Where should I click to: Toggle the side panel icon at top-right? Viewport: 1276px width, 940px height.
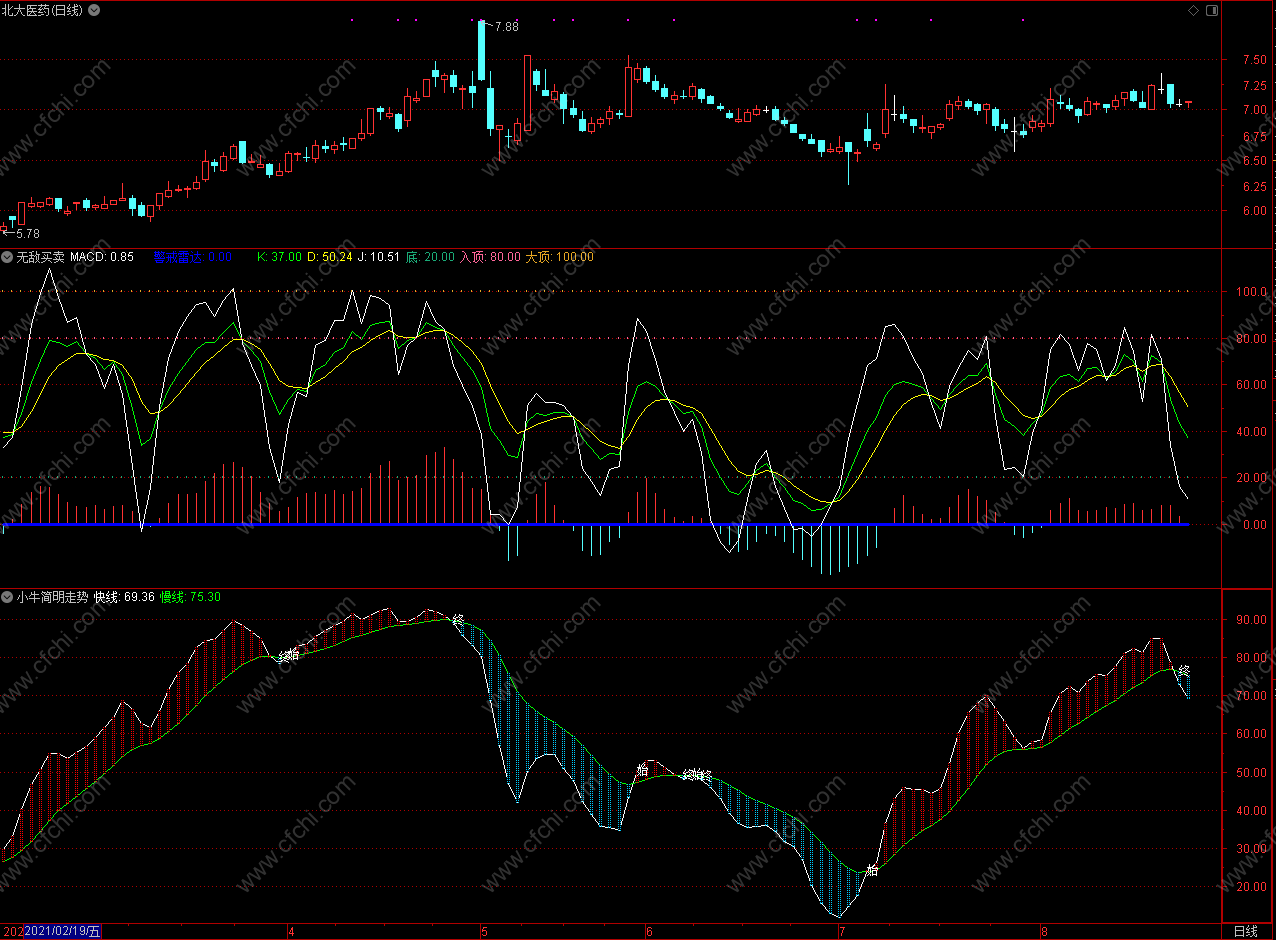click(x=1212, y=10)
